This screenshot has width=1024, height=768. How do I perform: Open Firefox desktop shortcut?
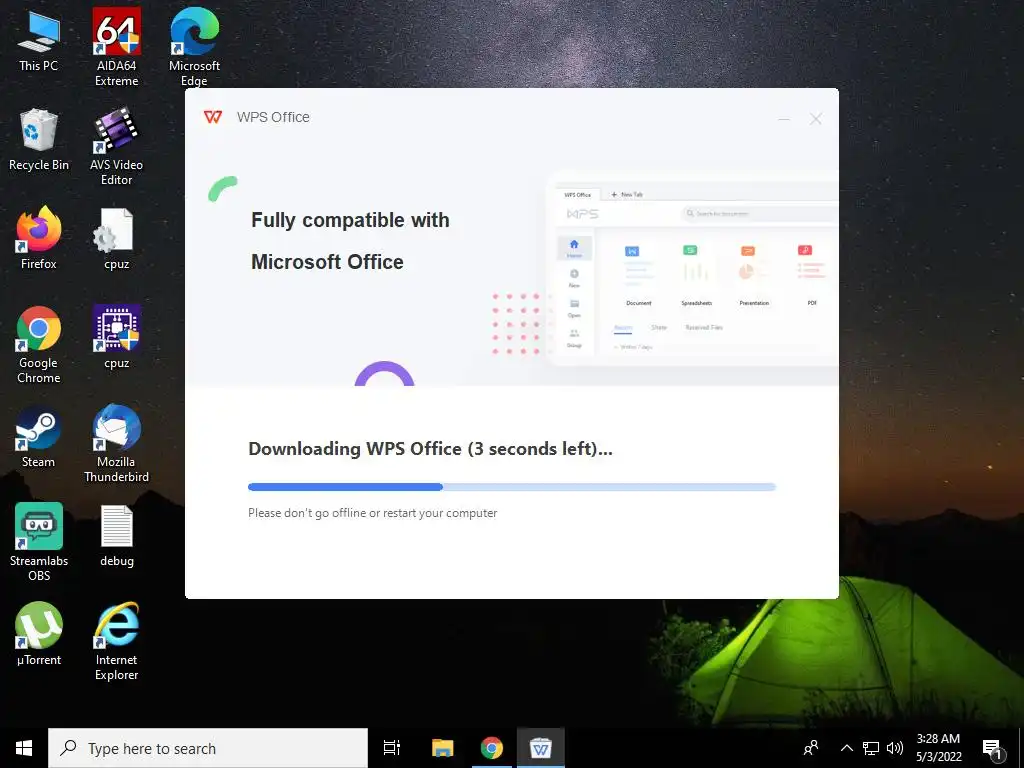tap(39, 238)
